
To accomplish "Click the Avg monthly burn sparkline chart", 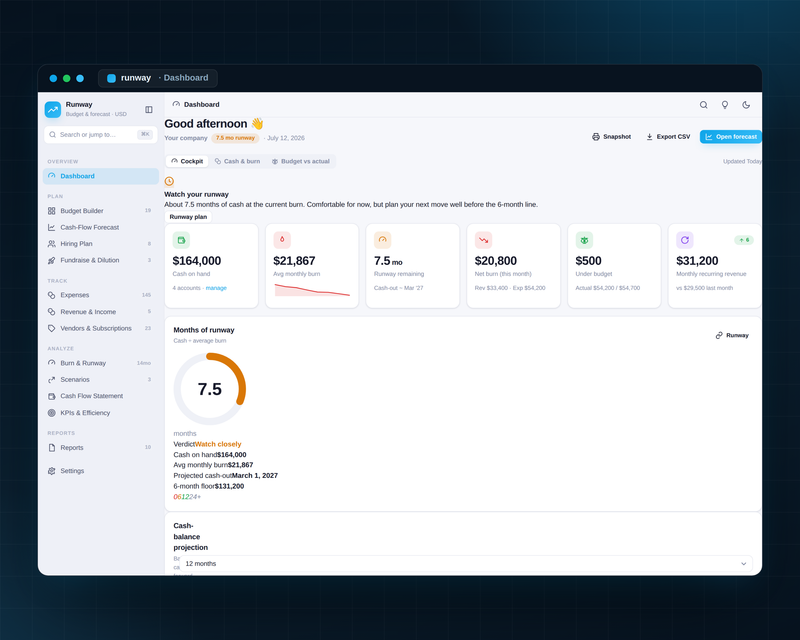I will [312, 289].
